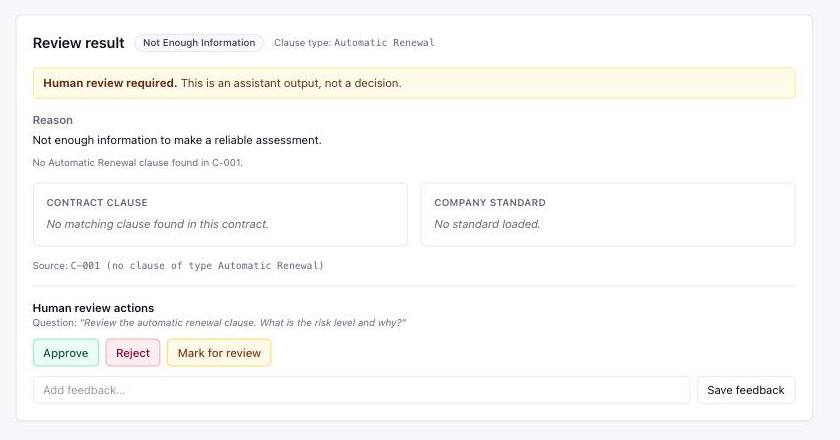This screenshot has height=440, width=840.
Task: Focus the Add feedback input field
Action: point(361,390)
